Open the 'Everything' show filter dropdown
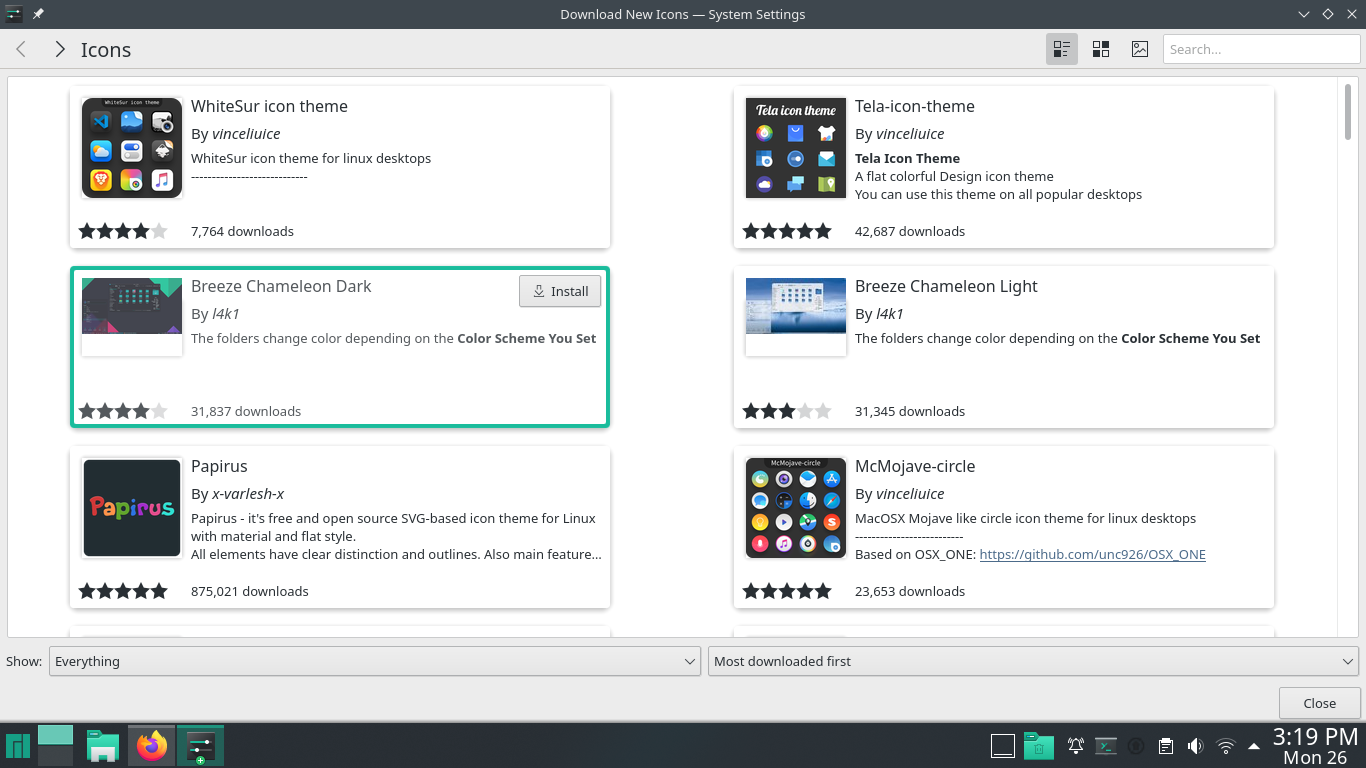1366x768 pixels. tap(374, 661)
